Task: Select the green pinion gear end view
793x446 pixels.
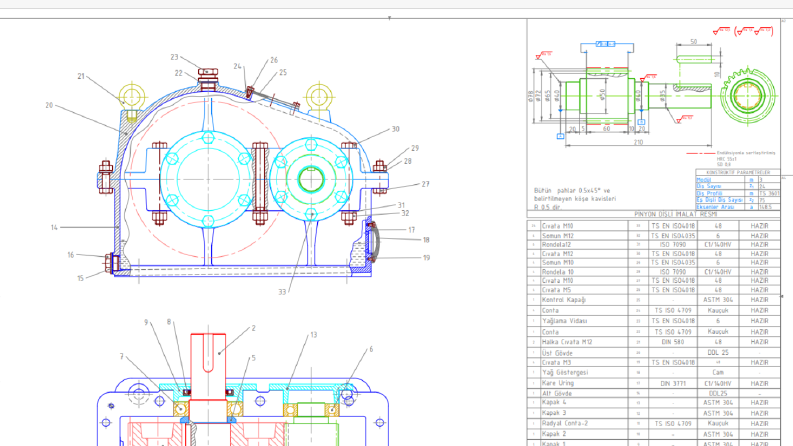Action: pyautogui.click(x=747, y=95)
